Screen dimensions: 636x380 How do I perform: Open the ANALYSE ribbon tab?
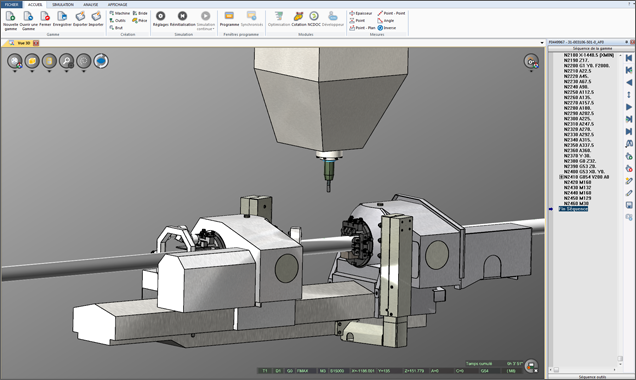(90, 4)
